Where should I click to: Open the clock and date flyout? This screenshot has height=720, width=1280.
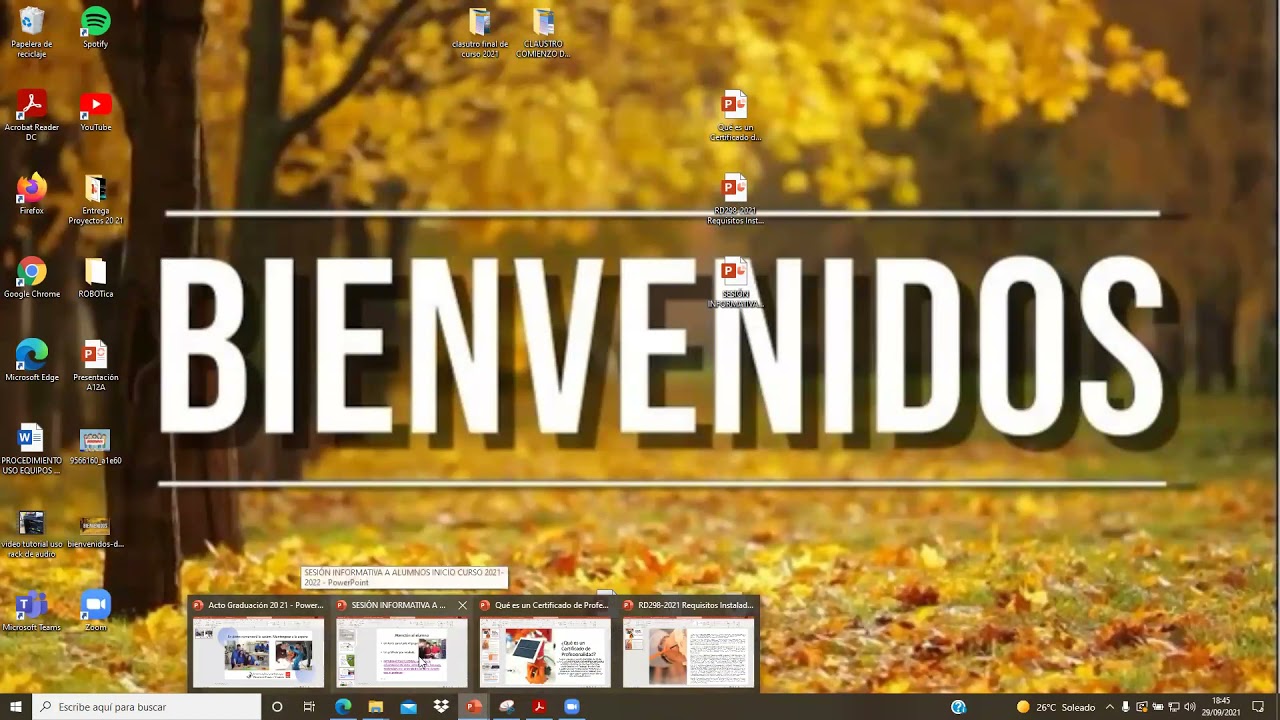1221,707
